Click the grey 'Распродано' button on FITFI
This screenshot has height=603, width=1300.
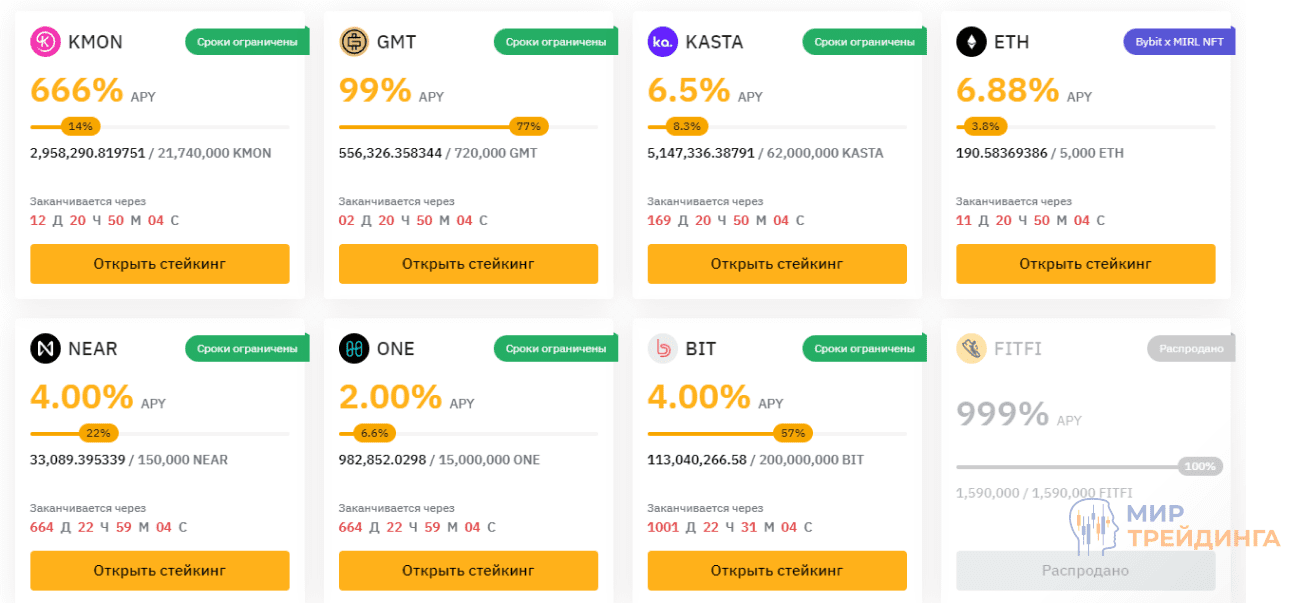coord(1085,571)
